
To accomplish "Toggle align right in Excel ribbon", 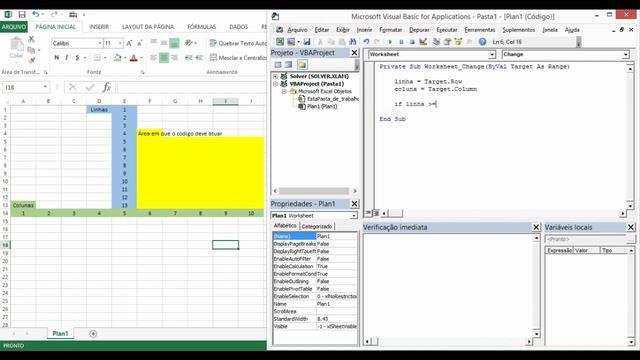I will pyautogui.click(x=174, y=58).
